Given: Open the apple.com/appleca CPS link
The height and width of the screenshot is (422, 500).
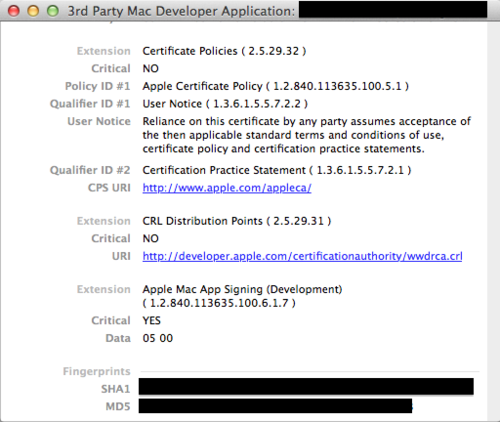Looking at the screenshot, I should click(227, 188).
